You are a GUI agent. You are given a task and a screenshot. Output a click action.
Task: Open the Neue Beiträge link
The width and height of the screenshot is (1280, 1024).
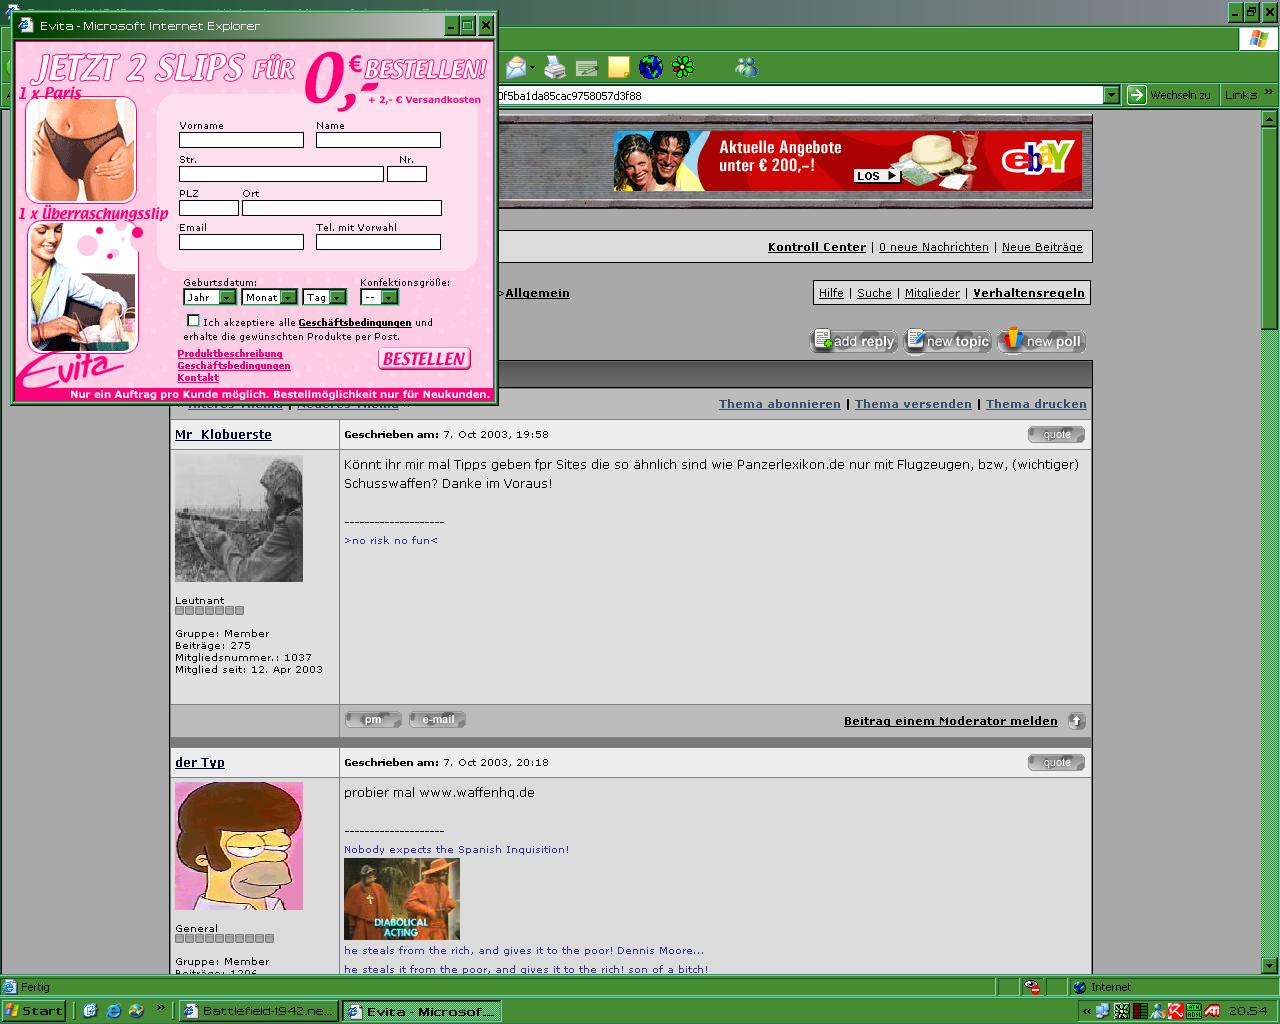click(1042, 247)
